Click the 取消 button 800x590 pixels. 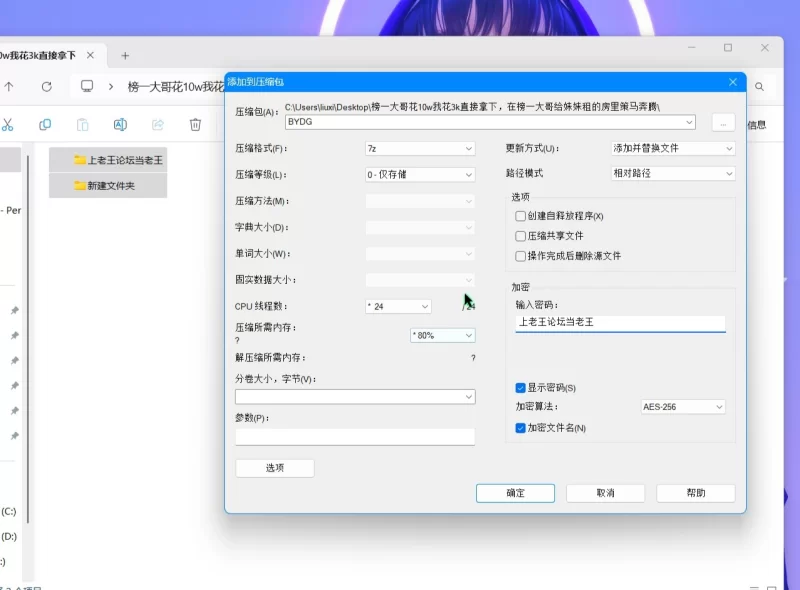(x=606, y=493)
